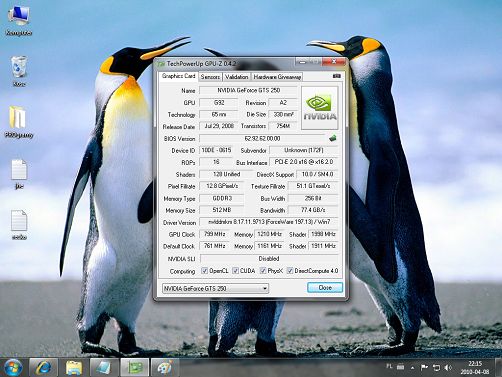Open the Recycle Bin desktop icon
The width and height of the screenshot is (502, 377).
point(19,71)
